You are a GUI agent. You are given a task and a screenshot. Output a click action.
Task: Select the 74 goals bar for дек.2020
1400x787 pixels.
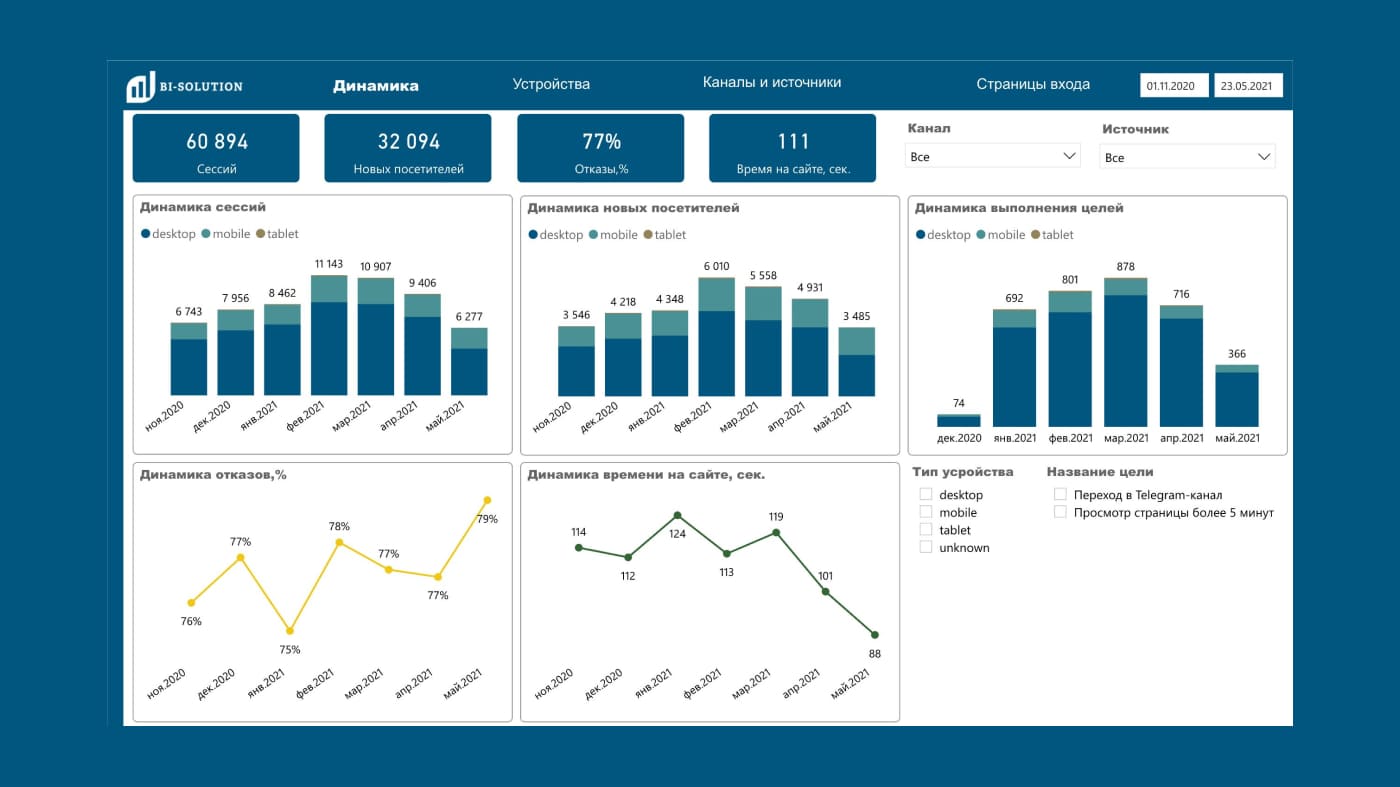[959, 421]
